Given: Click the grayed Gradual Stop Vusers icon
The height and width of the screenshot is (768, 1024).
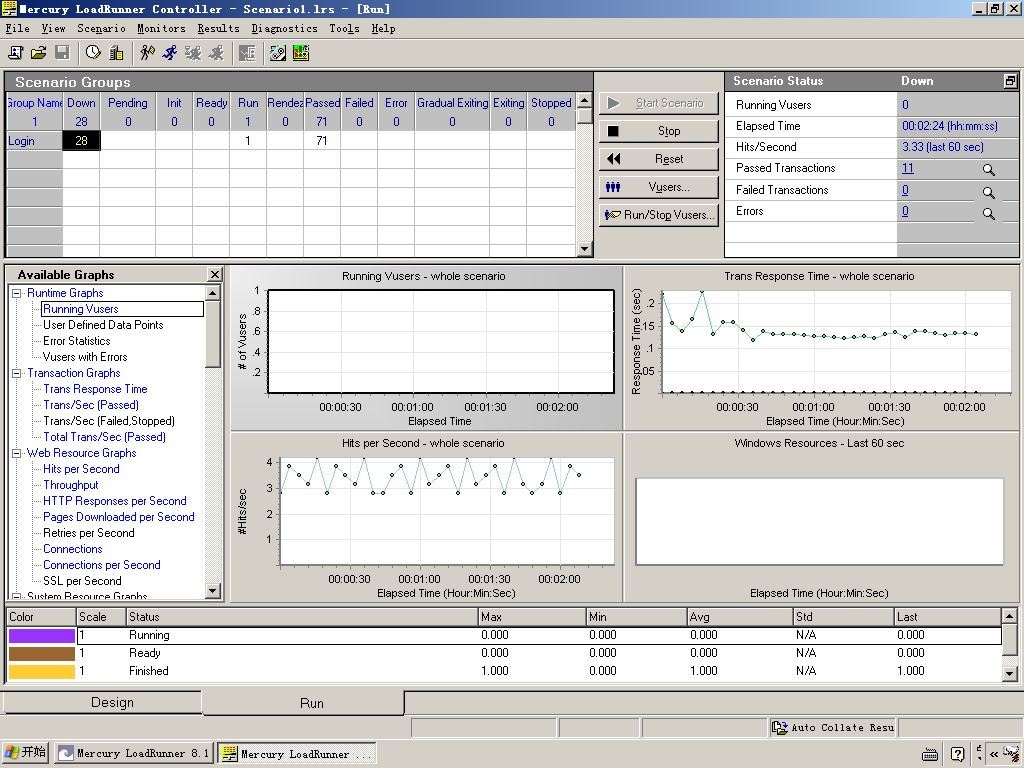Looking at the screenshot, I should [193, 53].
